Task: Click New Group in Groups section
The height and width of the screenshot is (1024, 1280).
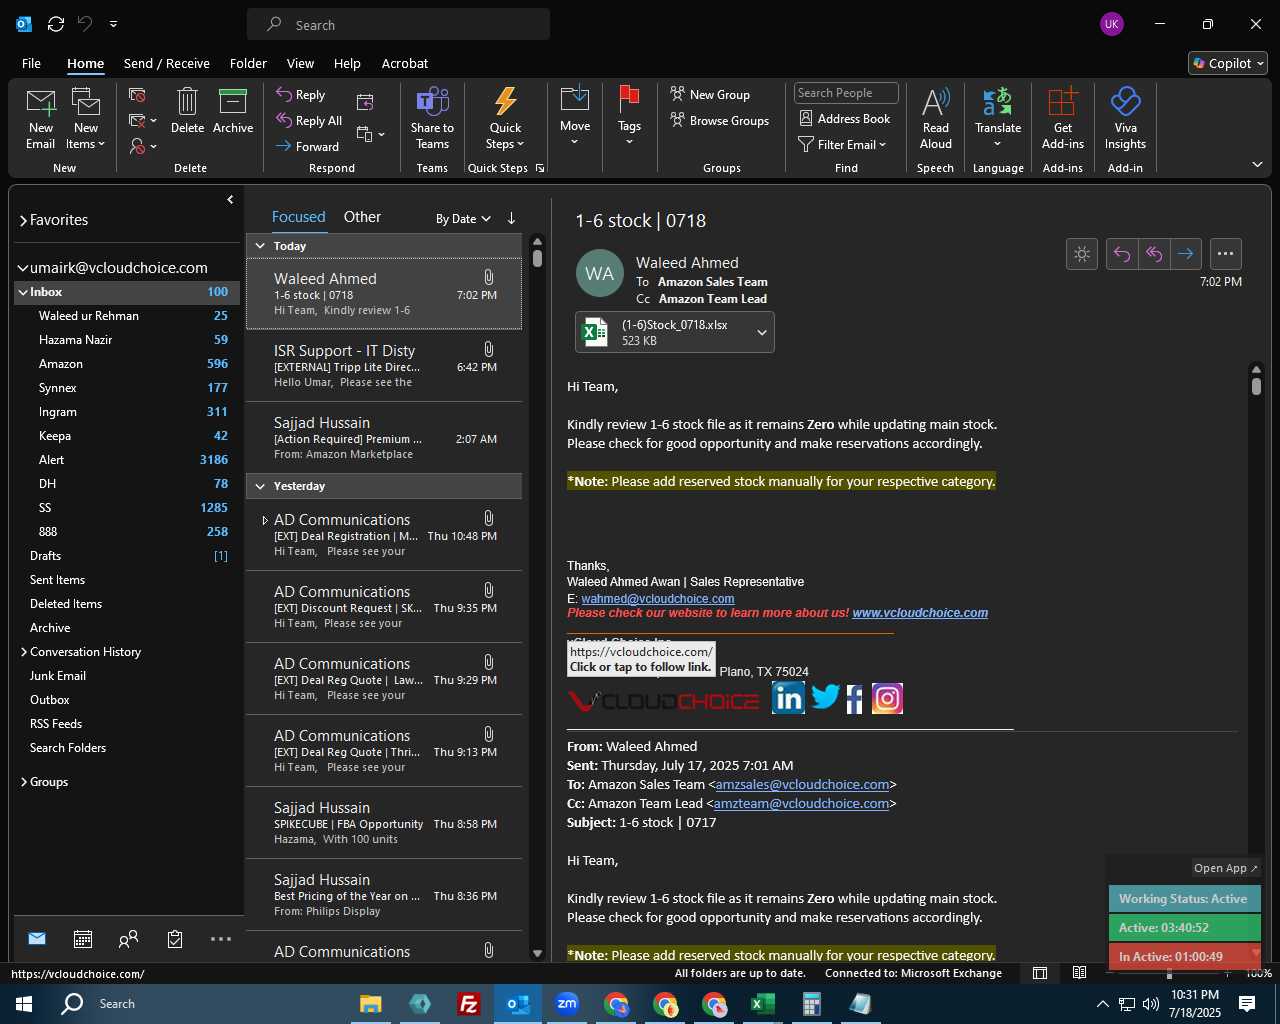Action: point(710,94)
